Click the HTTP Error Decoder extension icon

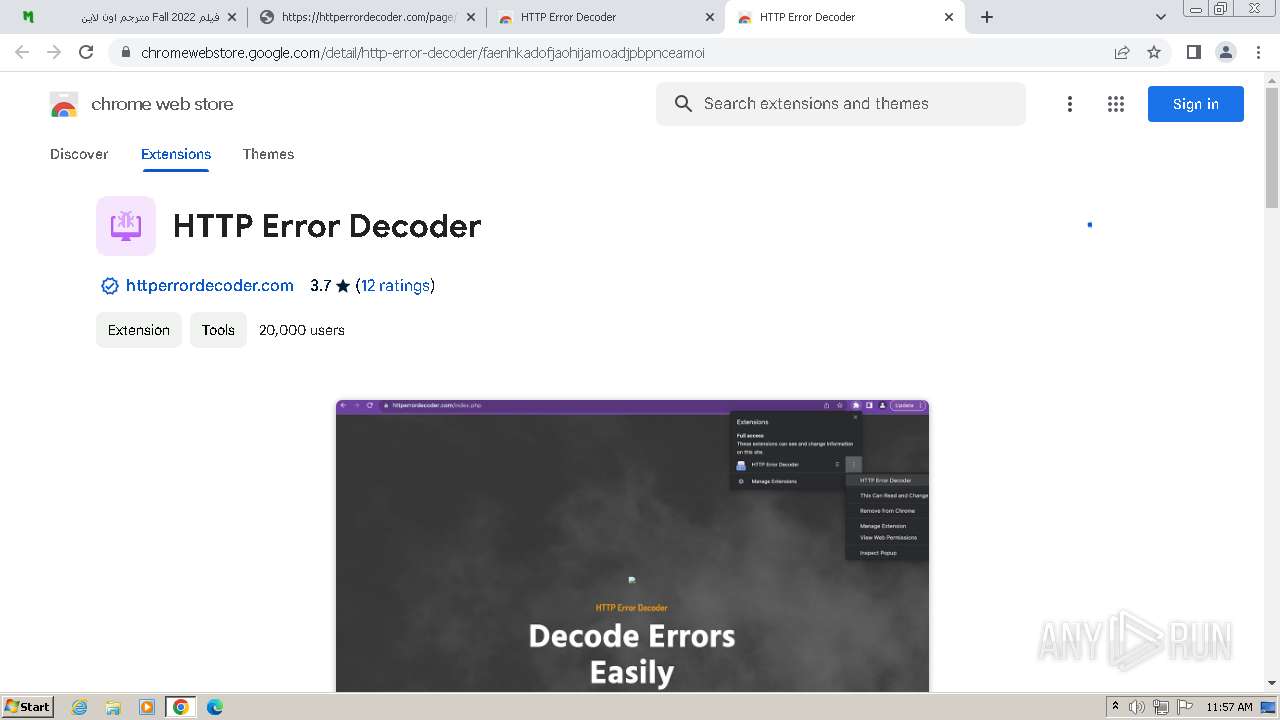click(126, 226)
